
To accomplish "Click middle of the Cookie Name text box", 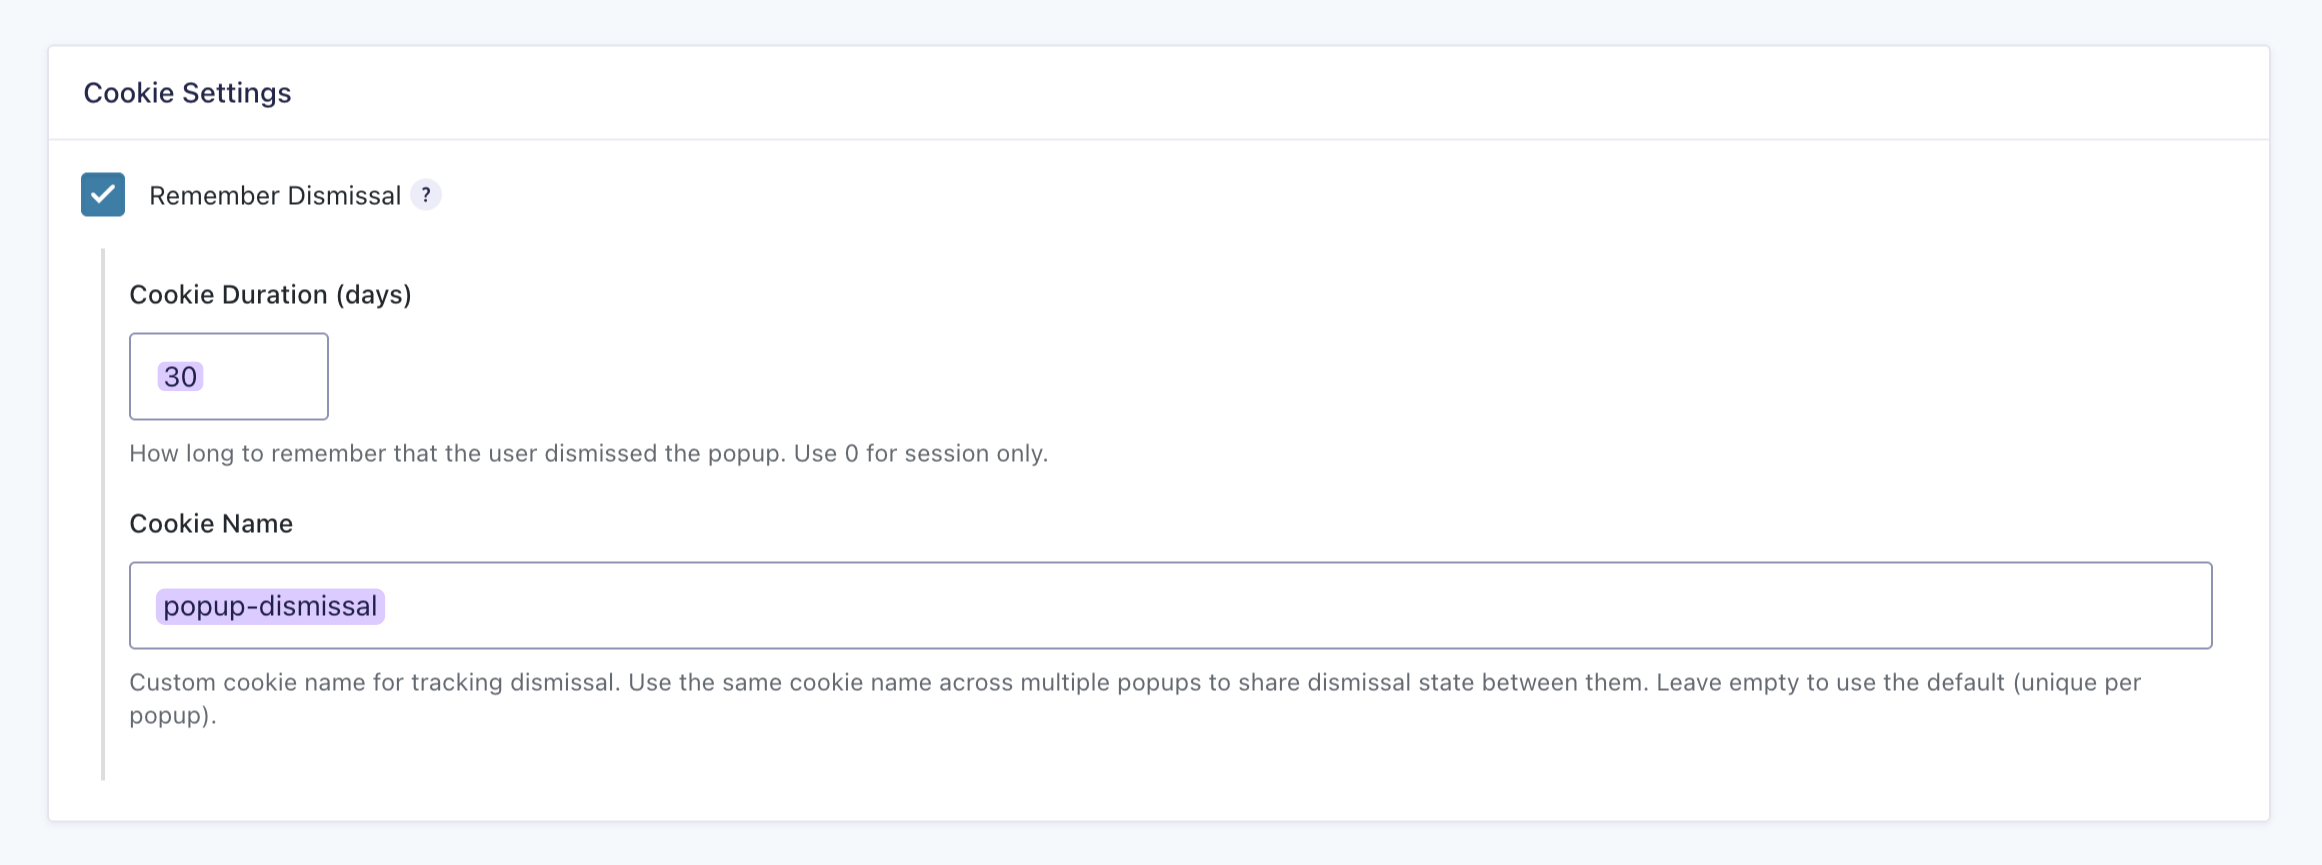I will click(1170, 606).
